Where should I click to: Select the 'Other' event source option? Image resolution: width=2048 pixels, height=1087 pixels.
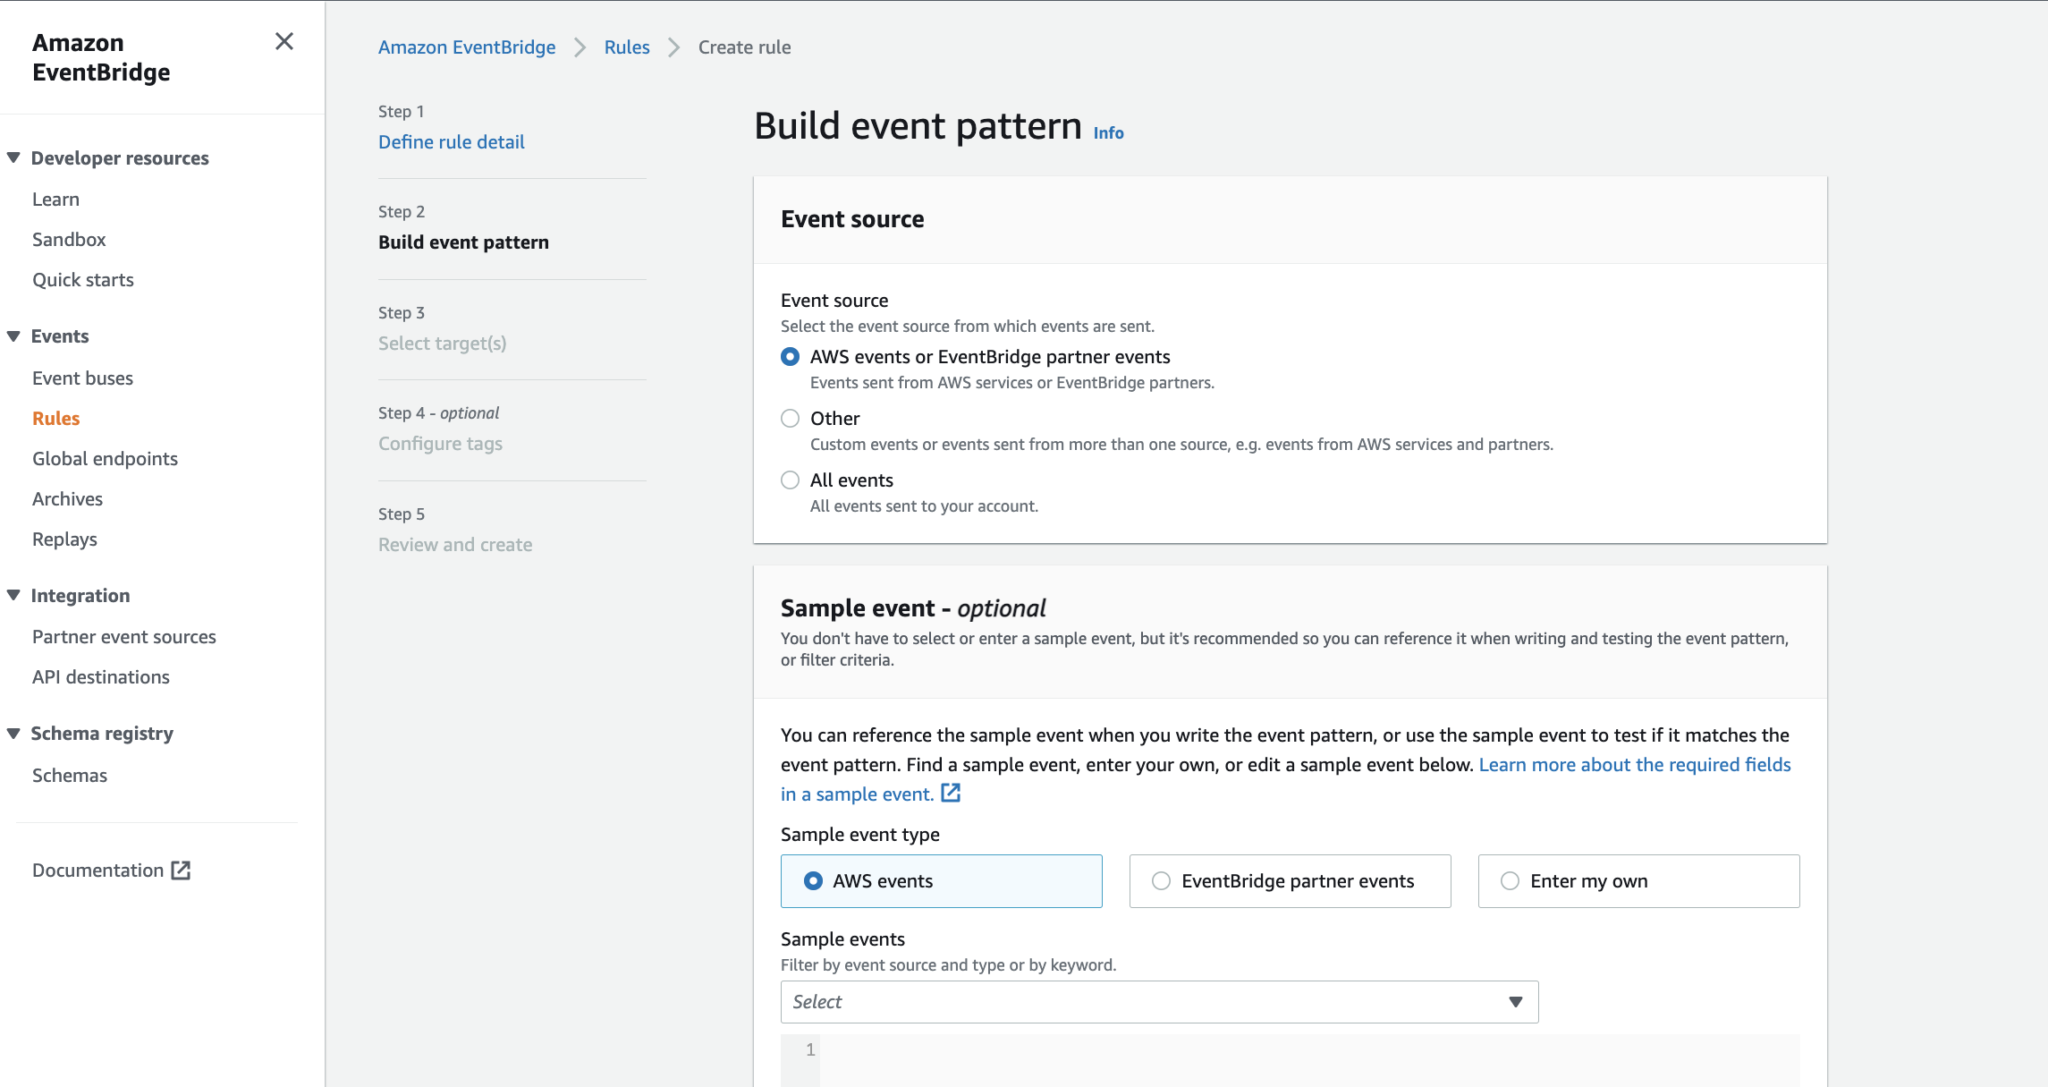pyautogui.click(x=789, y=418)
